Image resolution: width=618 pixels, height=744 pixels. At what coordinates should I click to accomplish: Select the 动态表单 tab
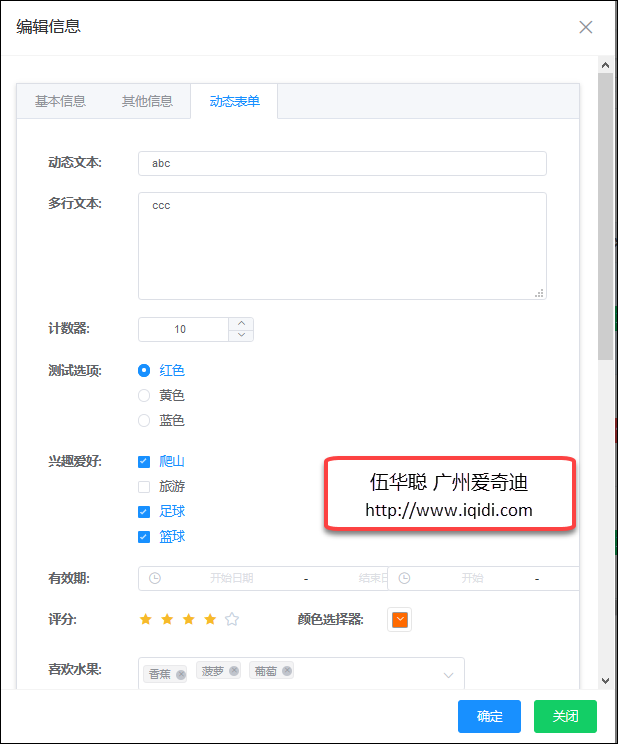pyautogui.click(x=234, y=101)
